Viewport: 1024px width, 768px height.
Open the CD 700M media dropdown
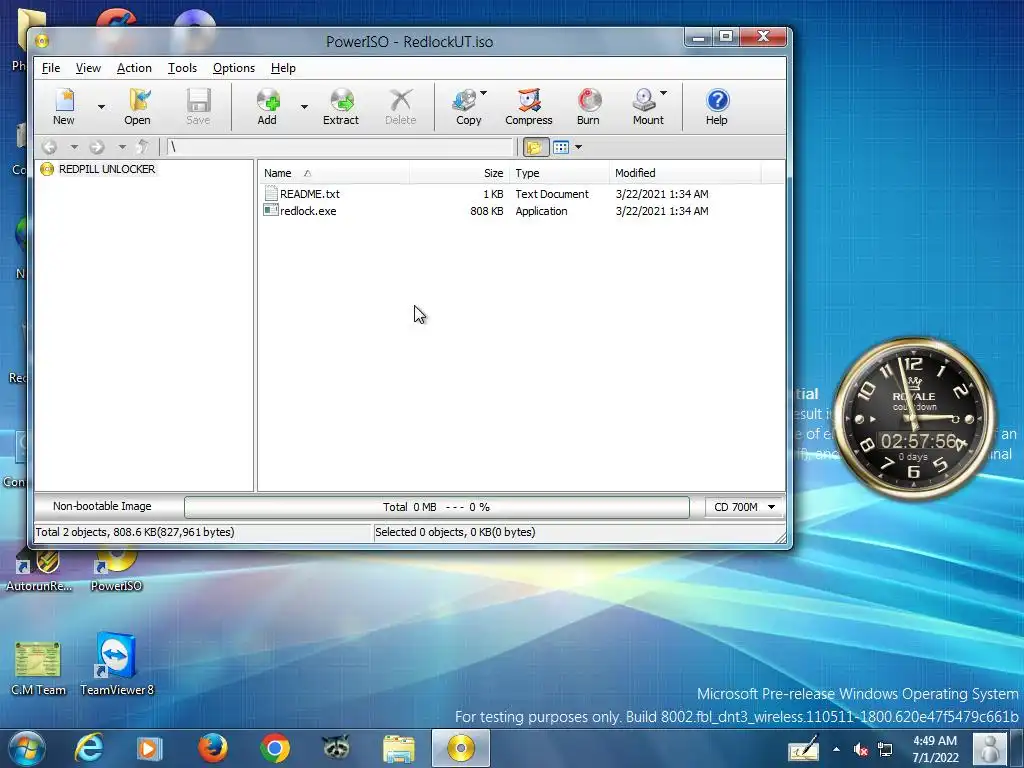744,507
